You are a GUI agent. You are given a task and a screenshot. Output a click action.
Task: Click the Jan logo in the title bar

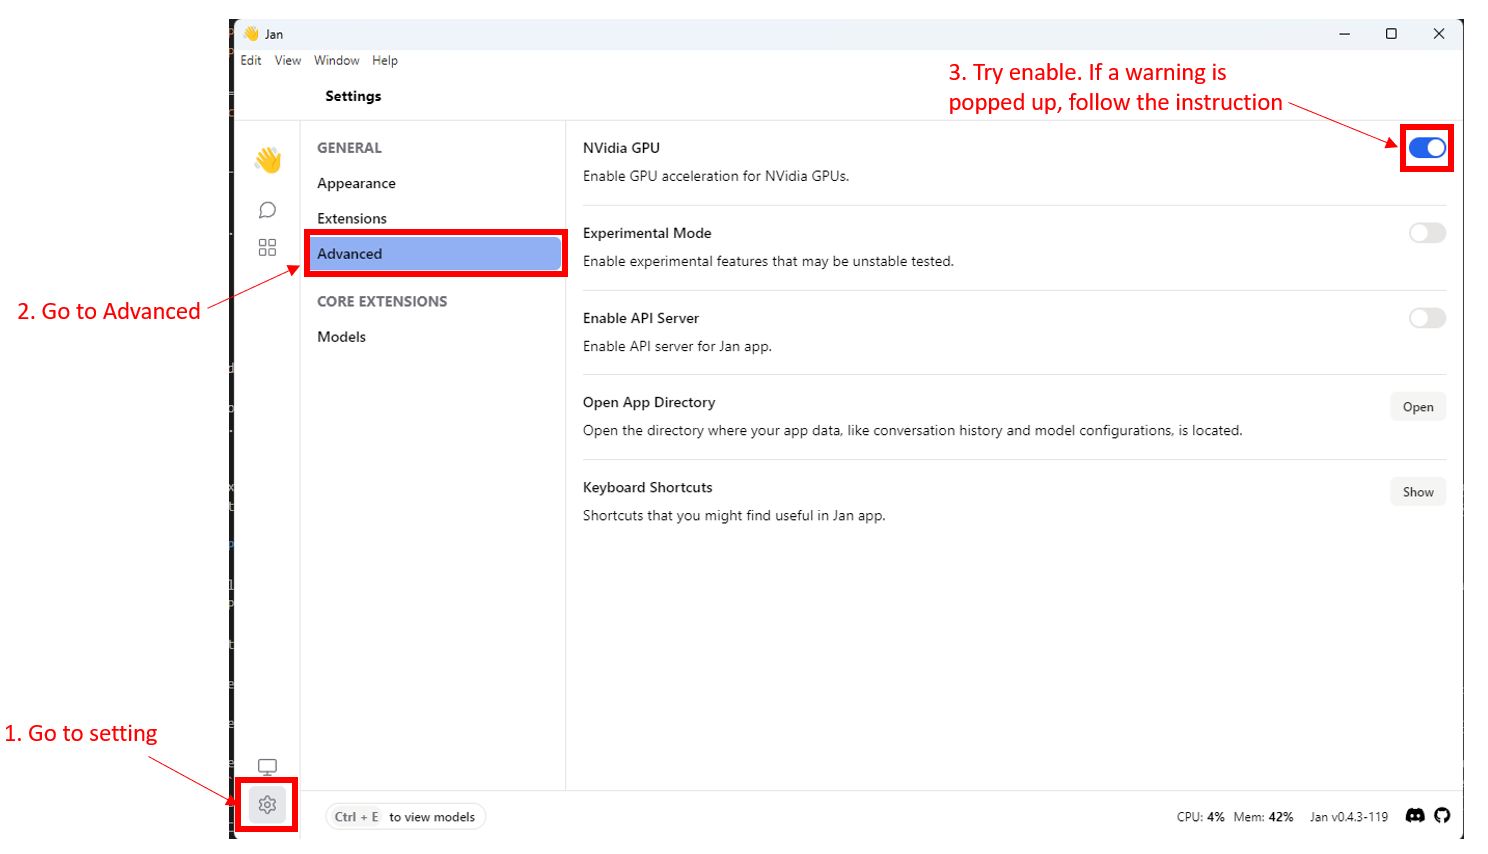253,33
